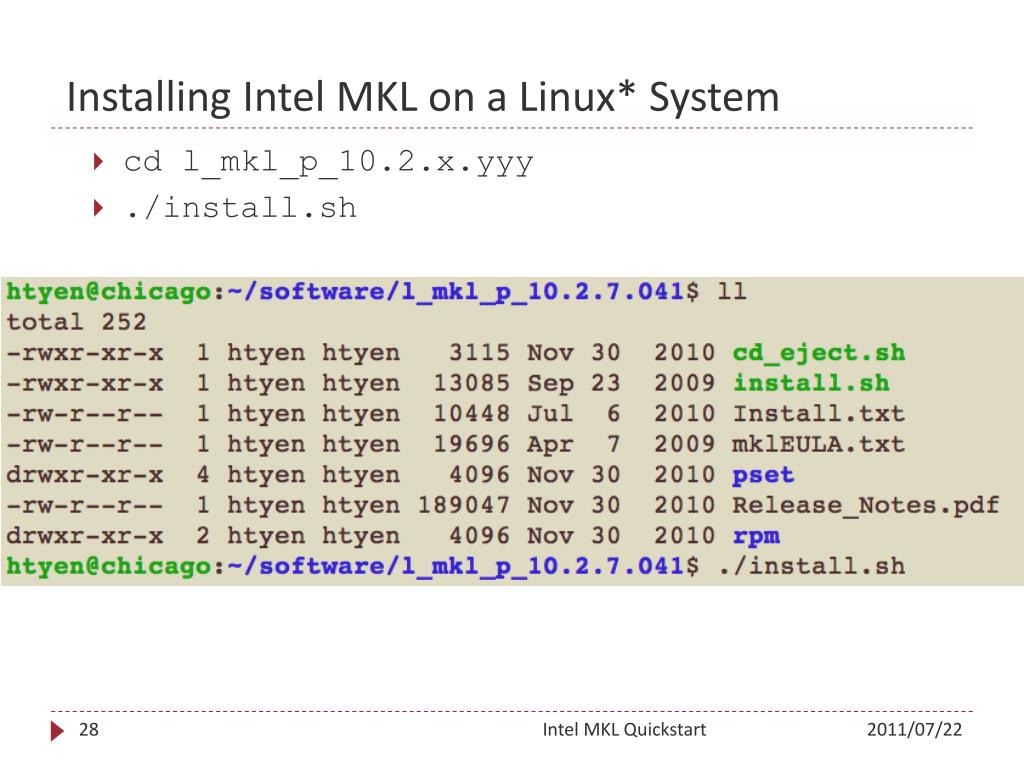Screen dimensions: 1024x768
Task: Click the footer text 'Intel MKL Quickstart'
Action: click(x=624, y=729)
